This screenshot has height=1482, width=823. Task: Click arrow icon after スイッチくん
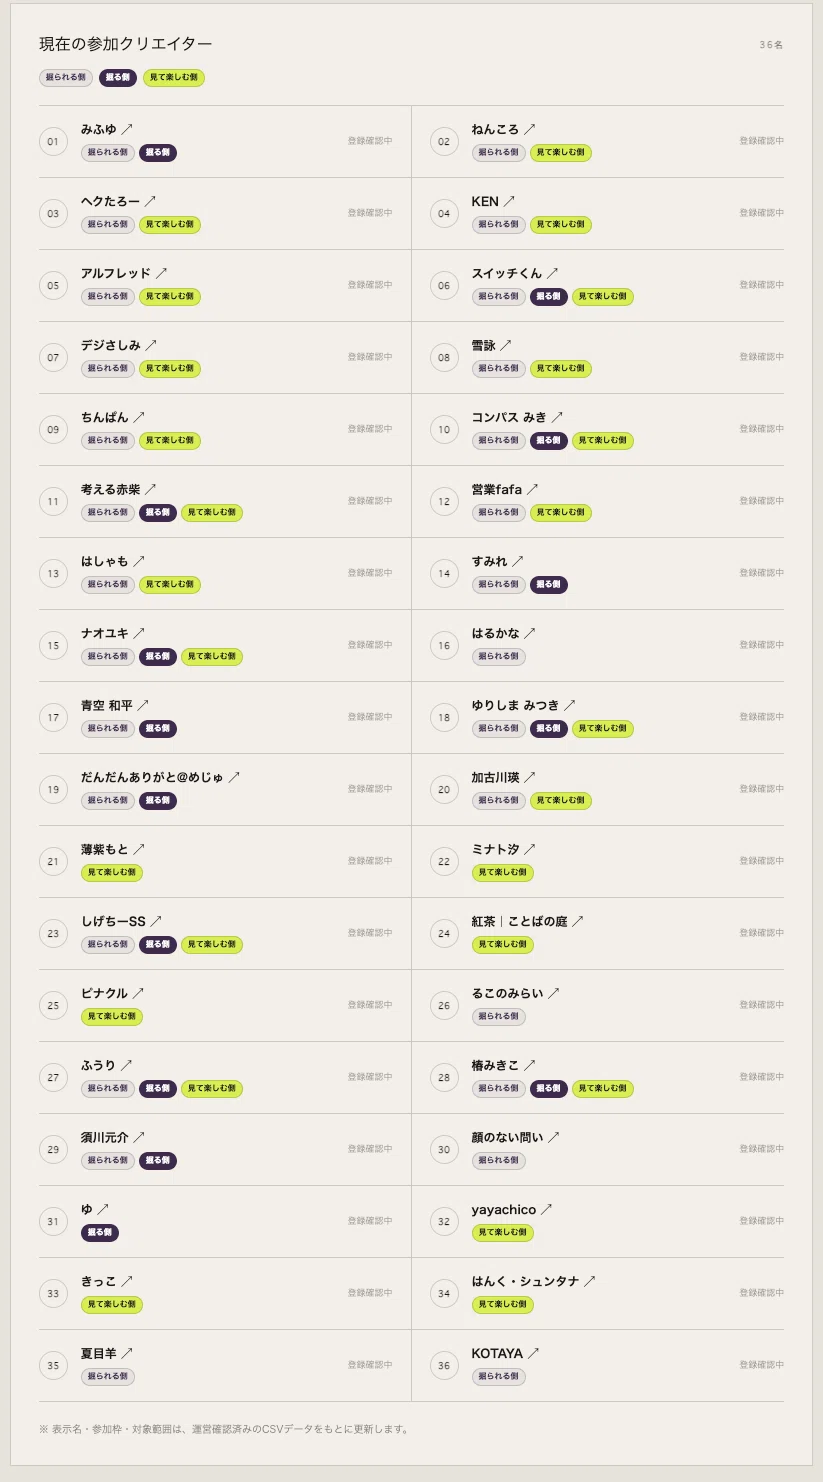click(552, 273)
